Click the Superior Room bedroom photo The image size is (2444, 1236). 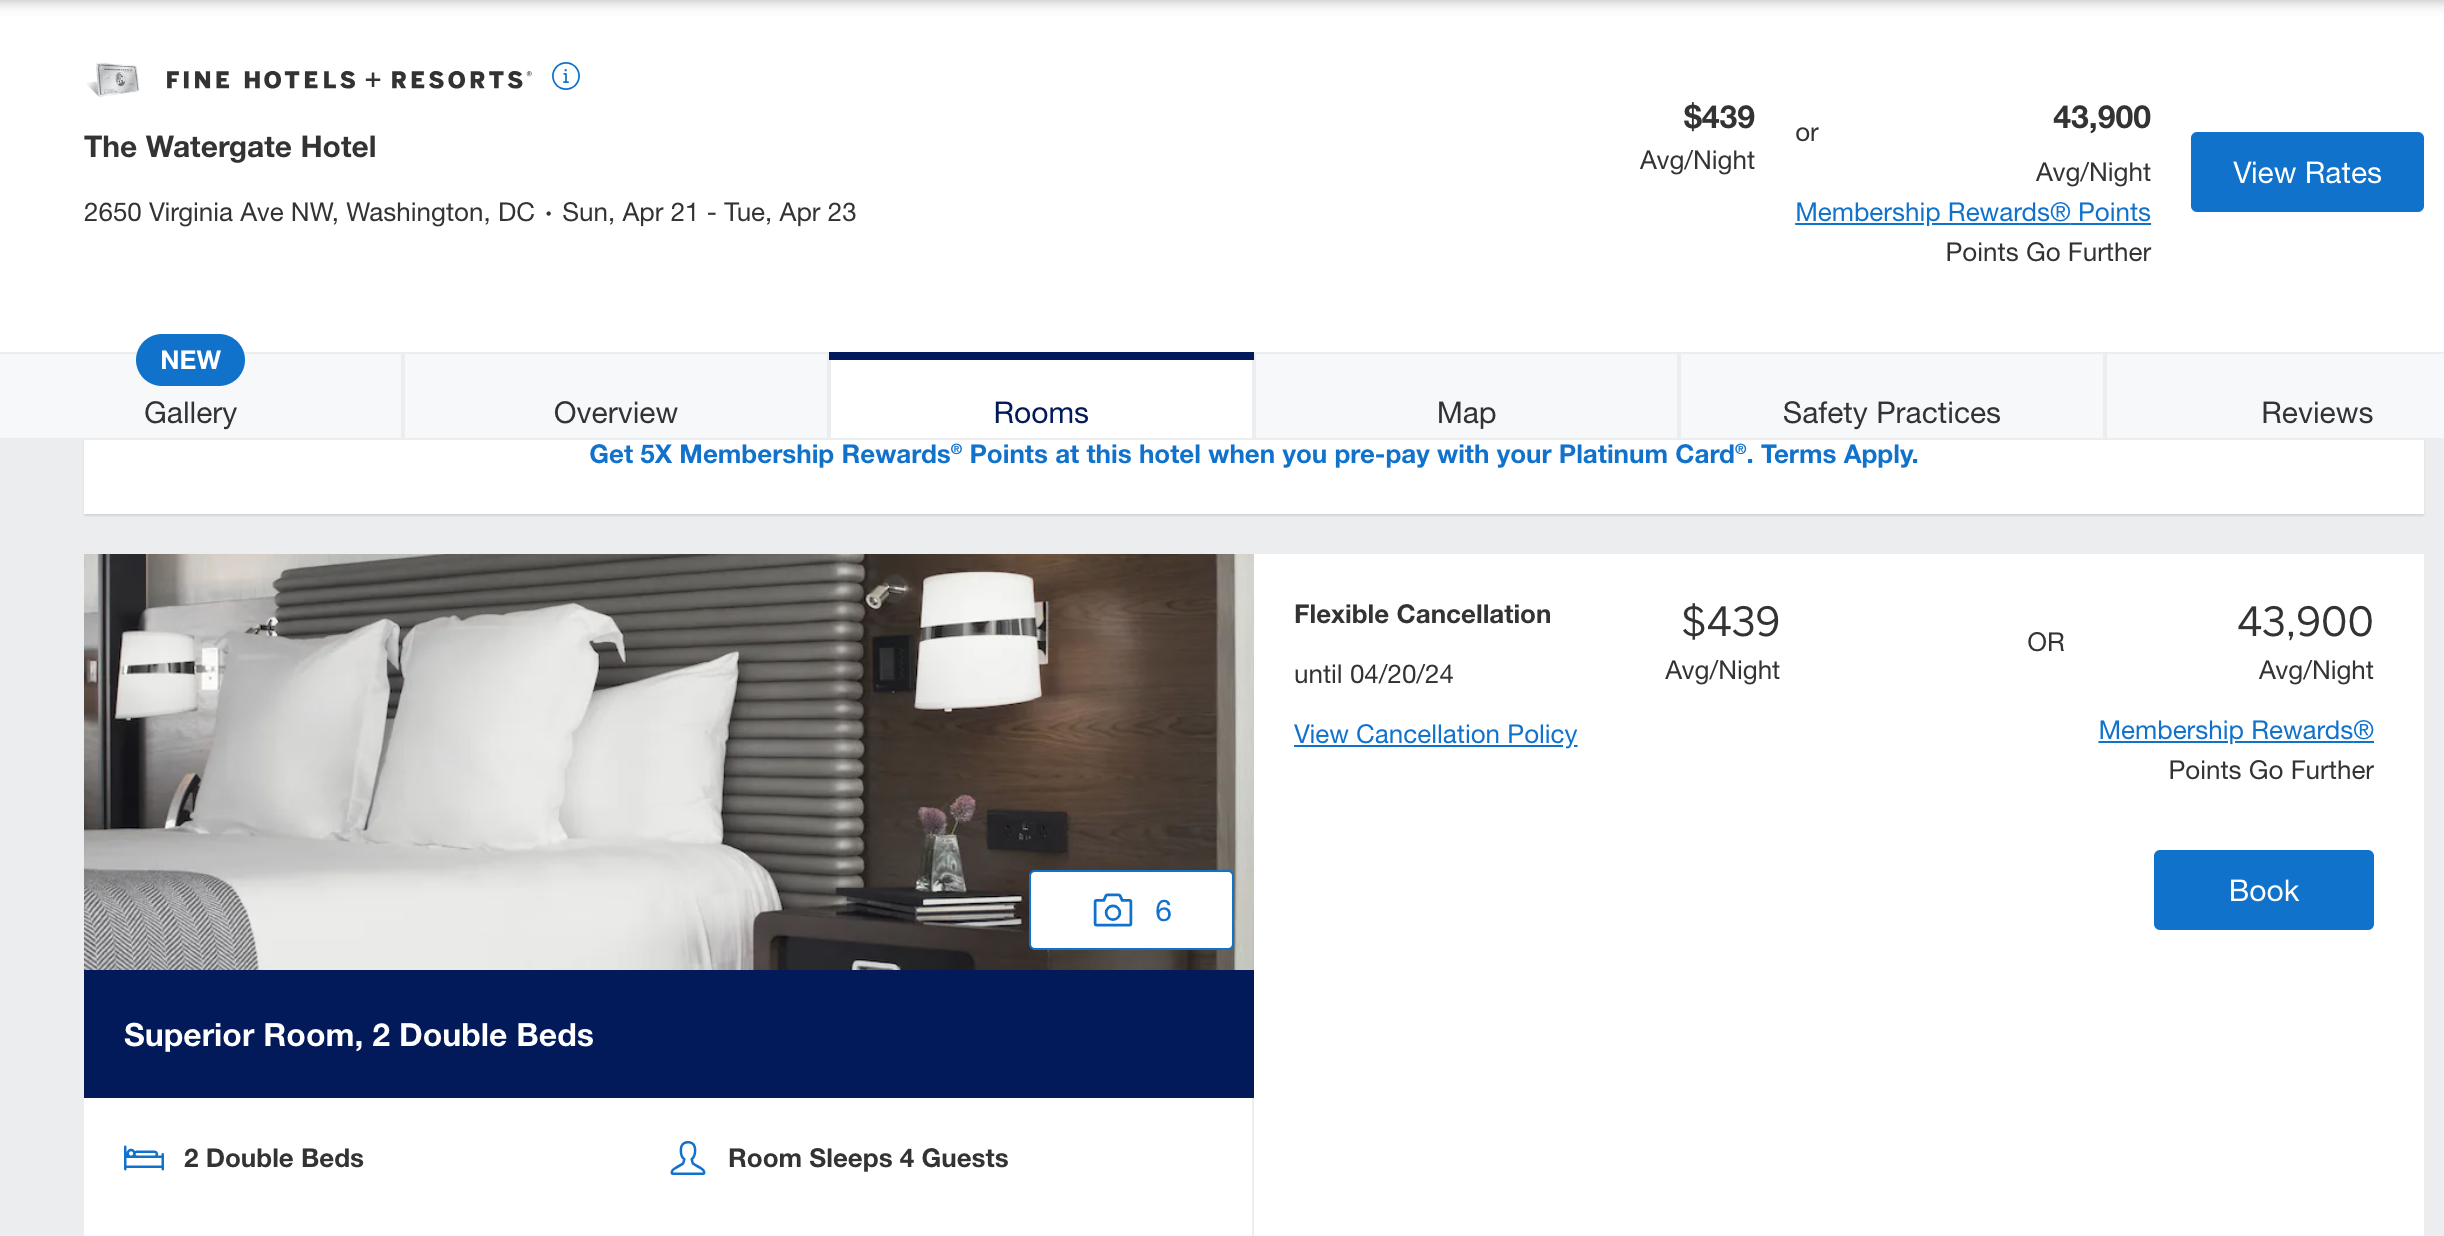(x=668, y=762)
